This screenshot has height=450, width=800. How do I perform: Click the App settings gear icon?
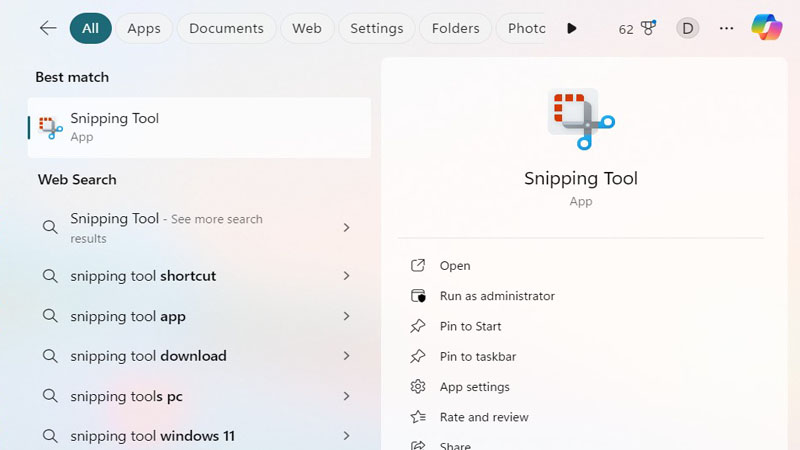pos(418,387)
